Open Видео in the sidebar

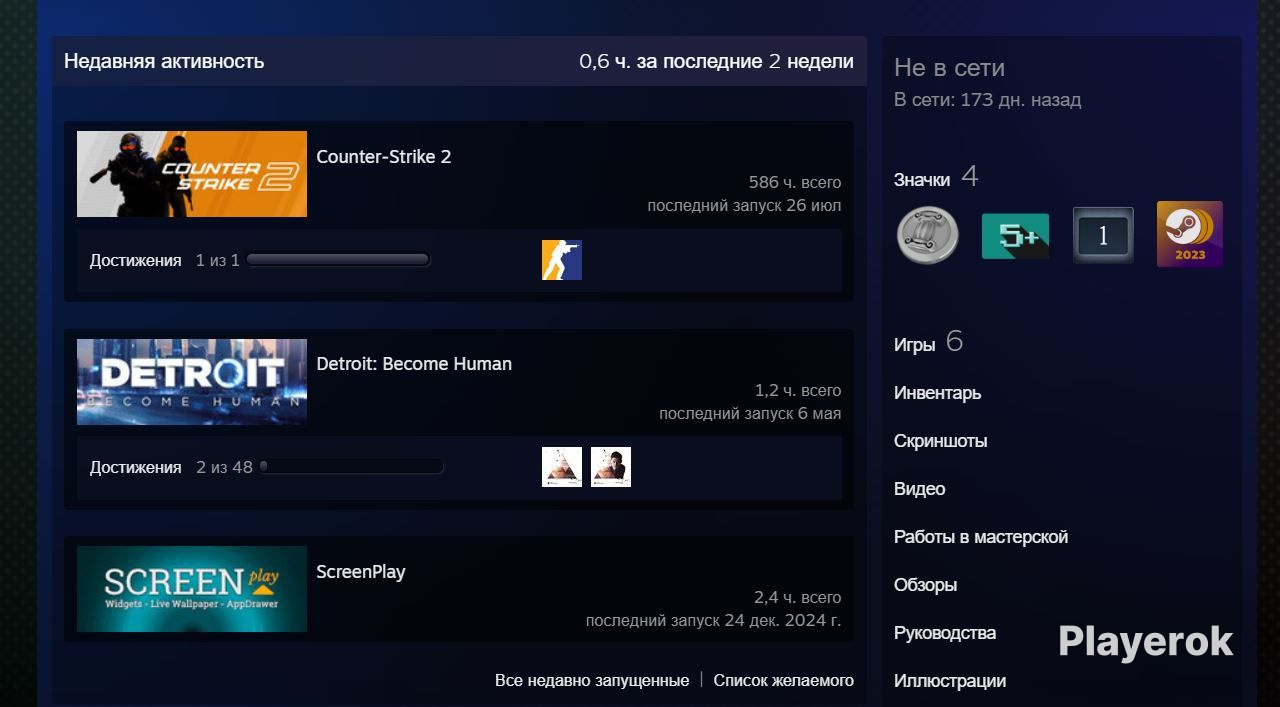coord(920,489)
